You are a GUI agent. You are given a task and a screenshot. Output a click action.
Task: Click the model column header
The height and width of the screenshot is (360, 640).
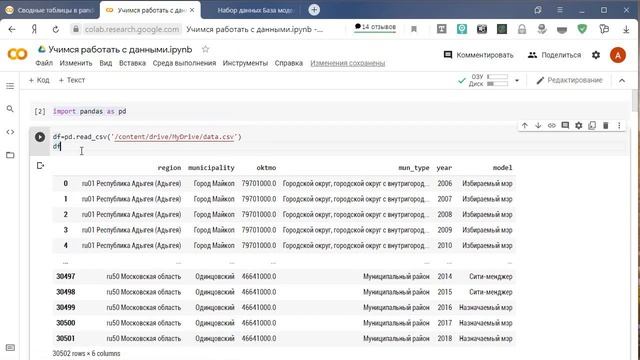[x=502, y=167]
